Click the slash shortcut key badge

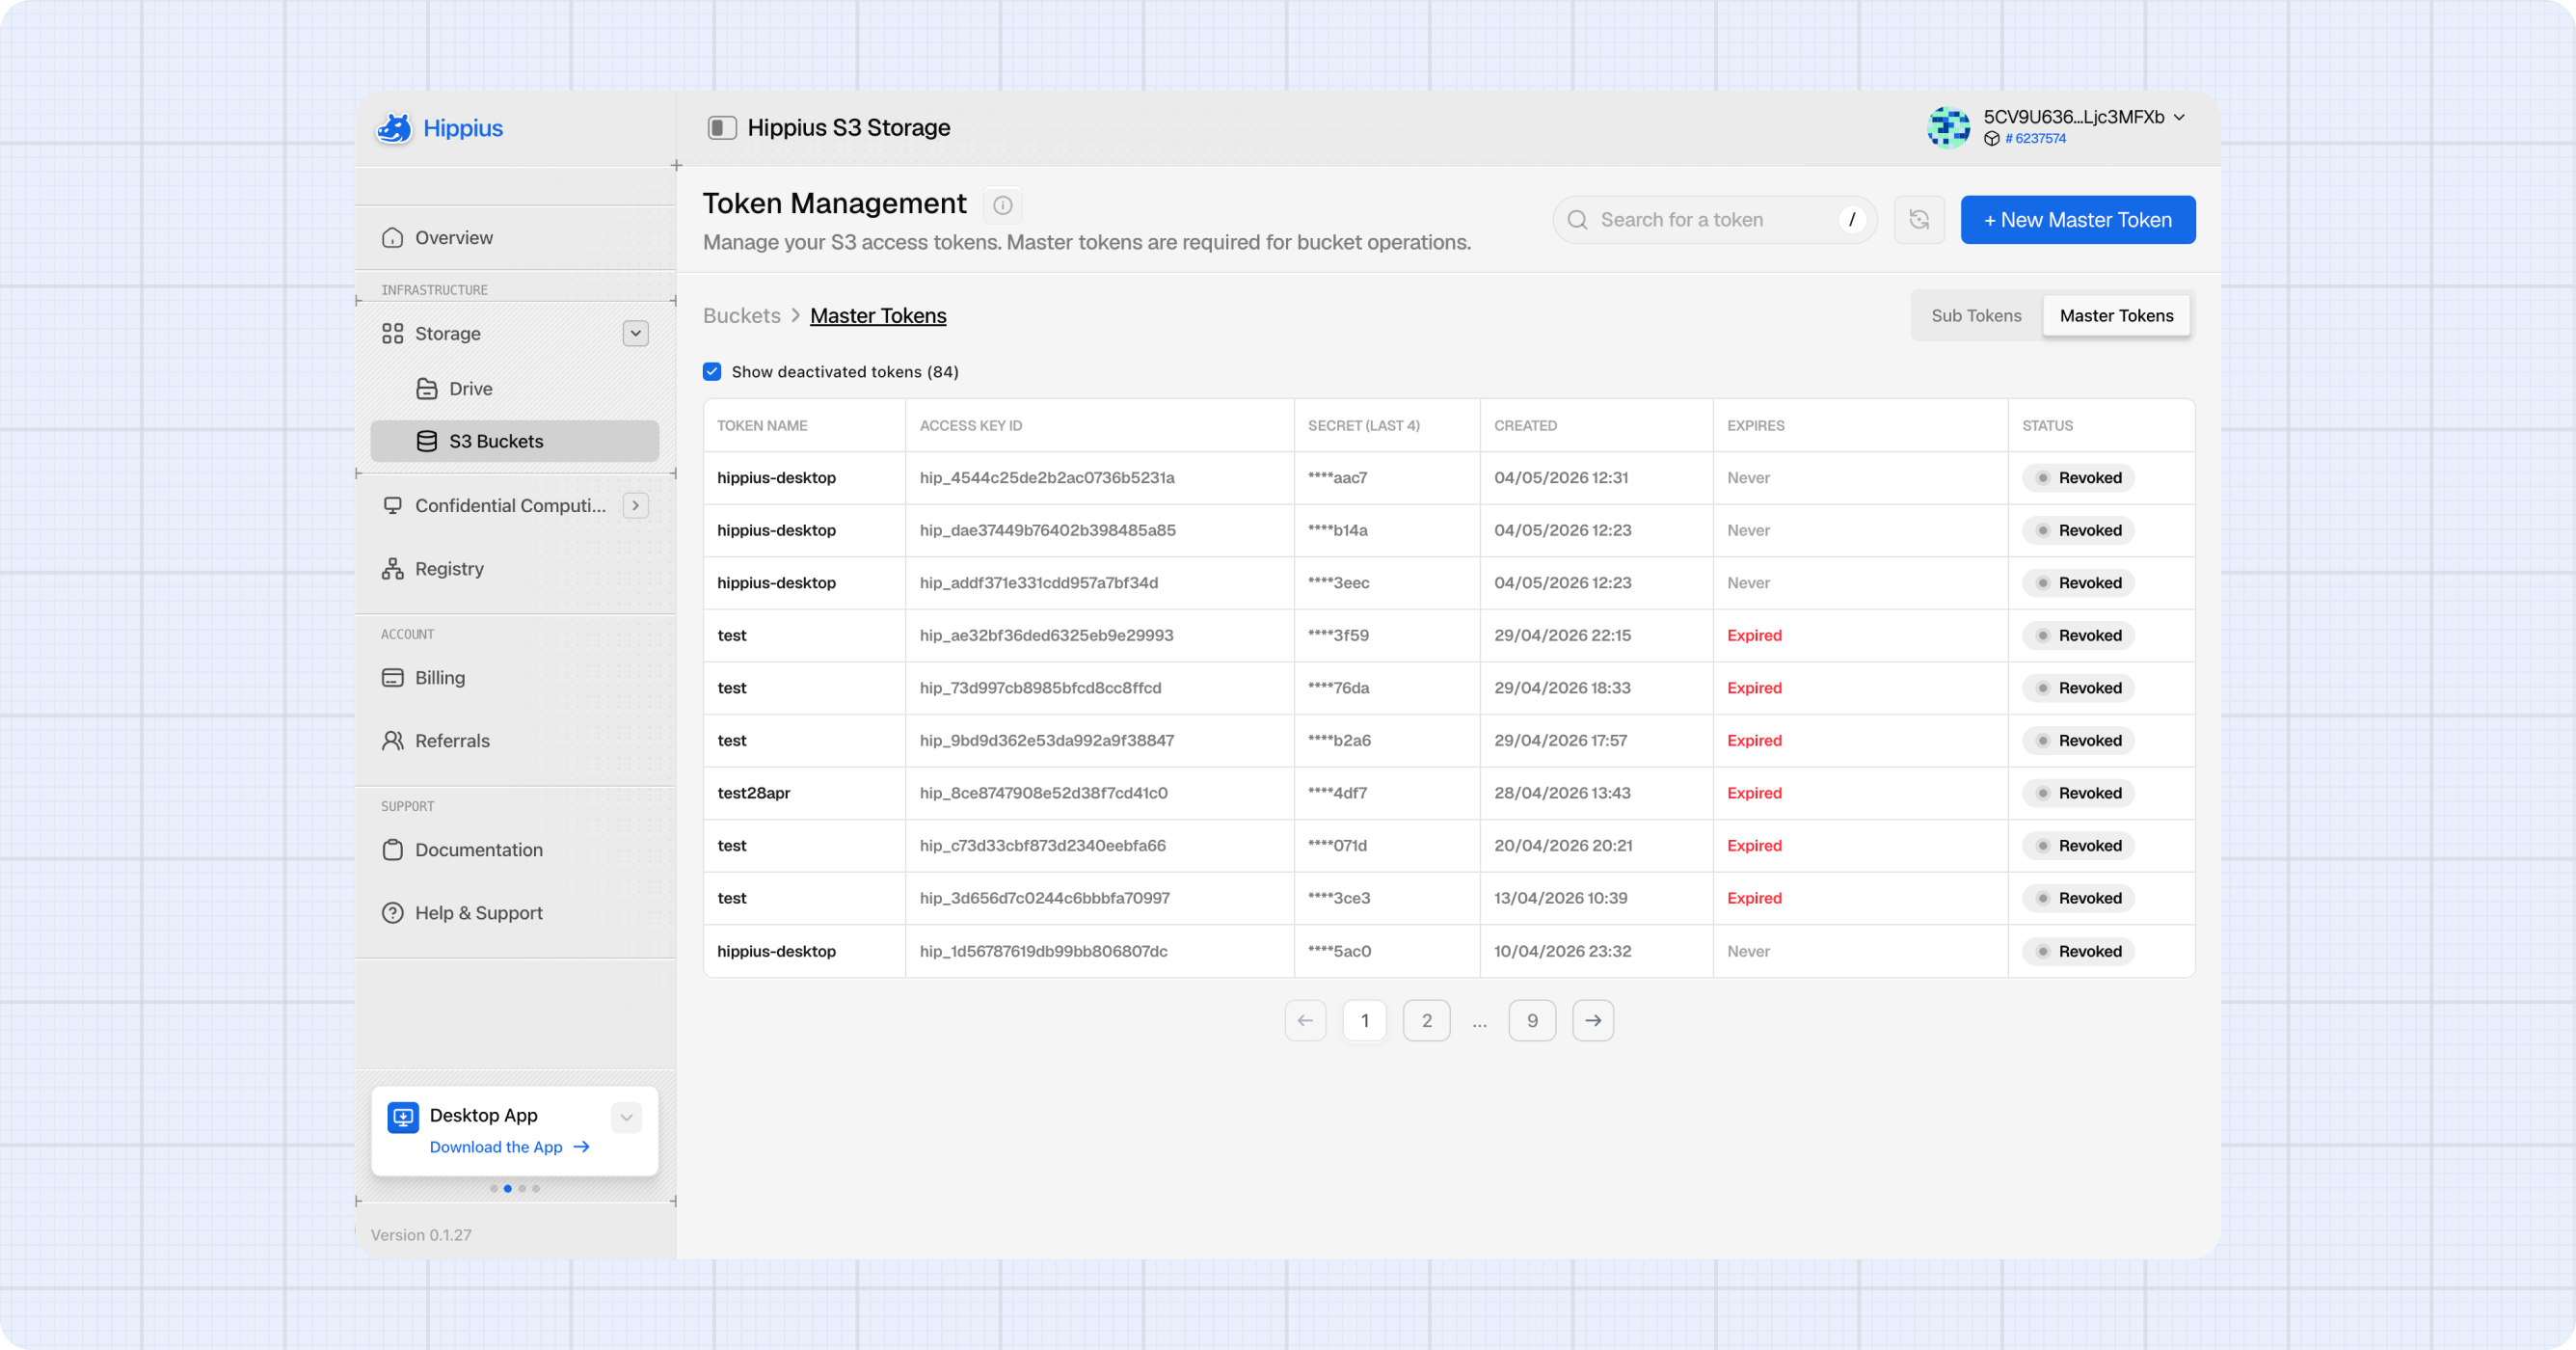1852,220
